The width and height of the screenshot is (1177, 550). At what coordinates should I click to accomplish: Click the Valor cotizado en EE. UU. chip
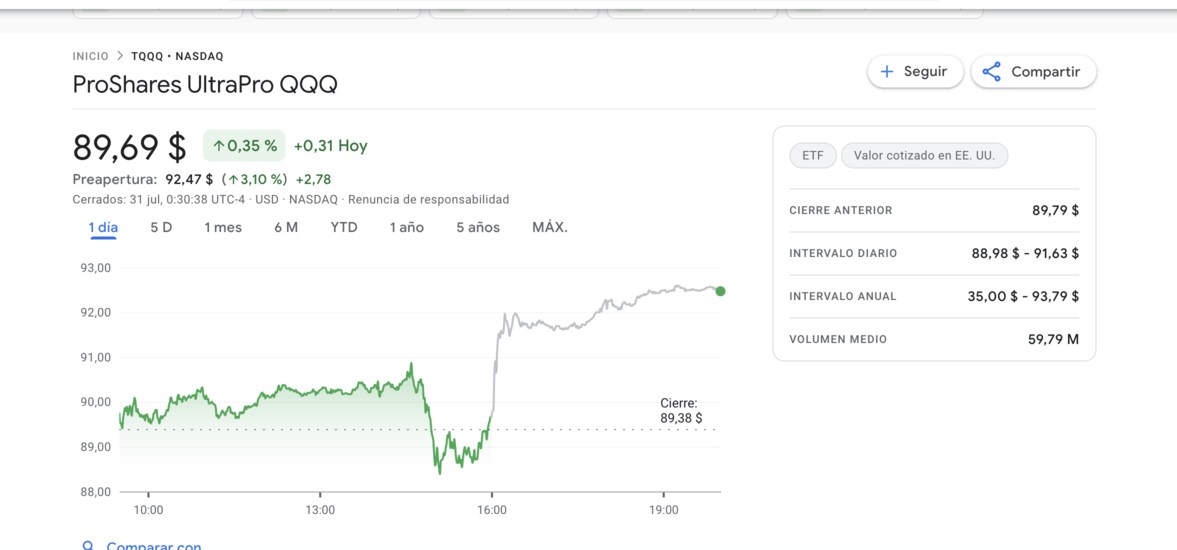click(924, 156)
